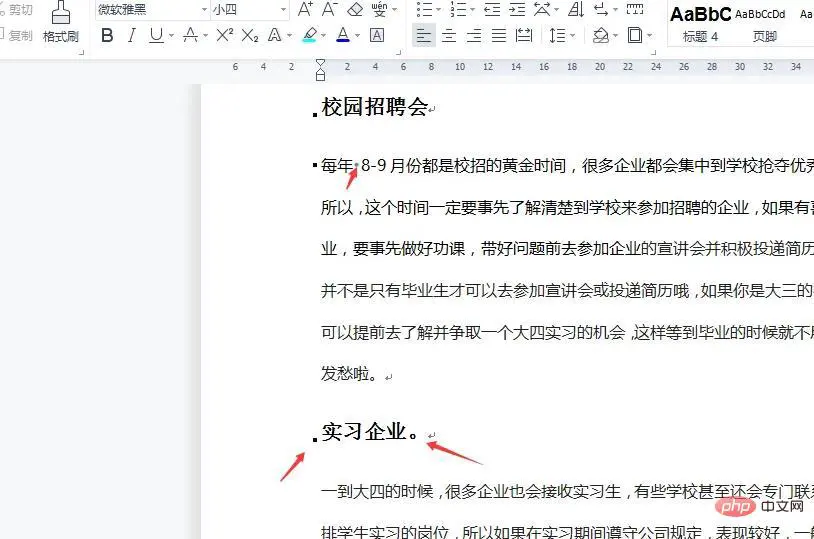Image resolution: width=814 pixels, height=539 pixels.
Task: Apply the cyan text highlight color
Action: [x=310, y=35]
